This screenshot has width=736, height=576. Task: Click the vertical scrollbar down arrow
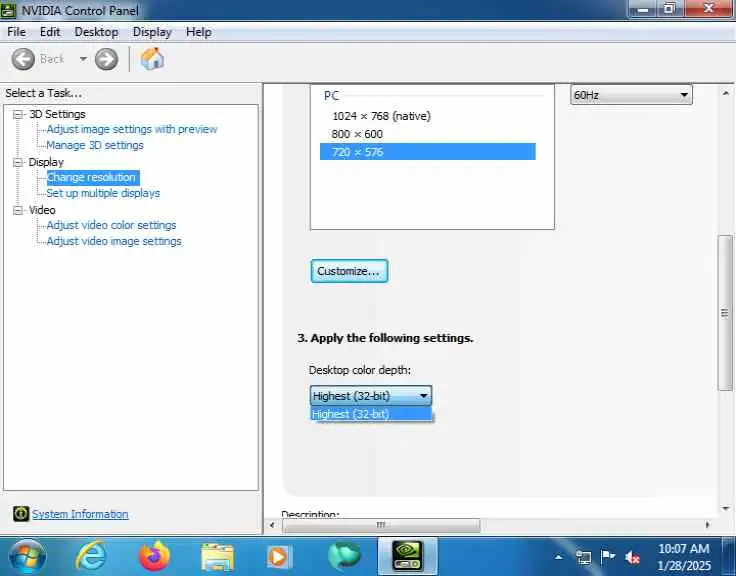click(x=726, y=508)
